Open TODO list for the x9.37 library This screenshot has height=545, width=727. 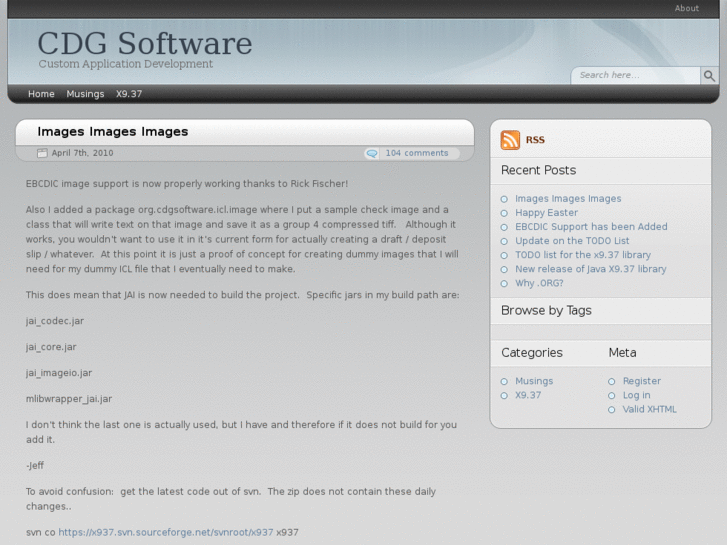click(x=583, y=255)
